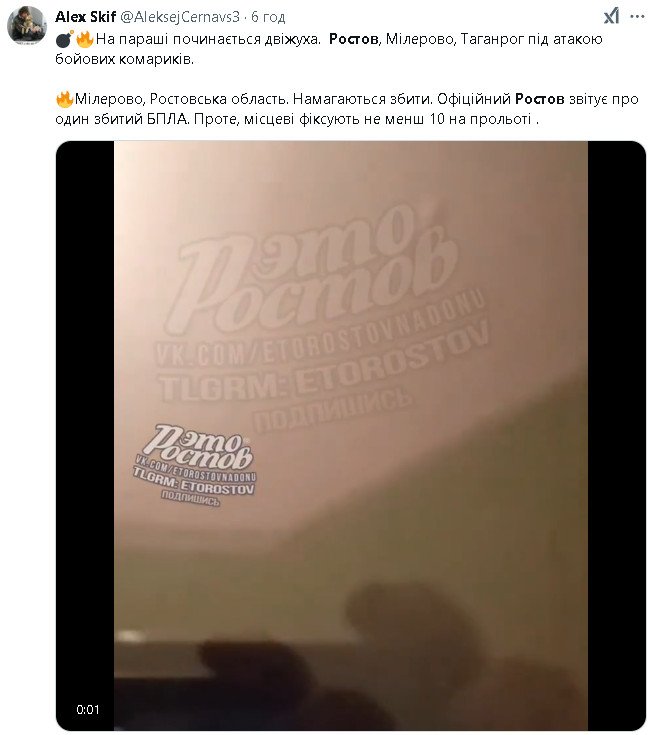The image size is (650, 735).
Task: Open the post via '6 год' timestamp
Action: (x=268, y=17)
